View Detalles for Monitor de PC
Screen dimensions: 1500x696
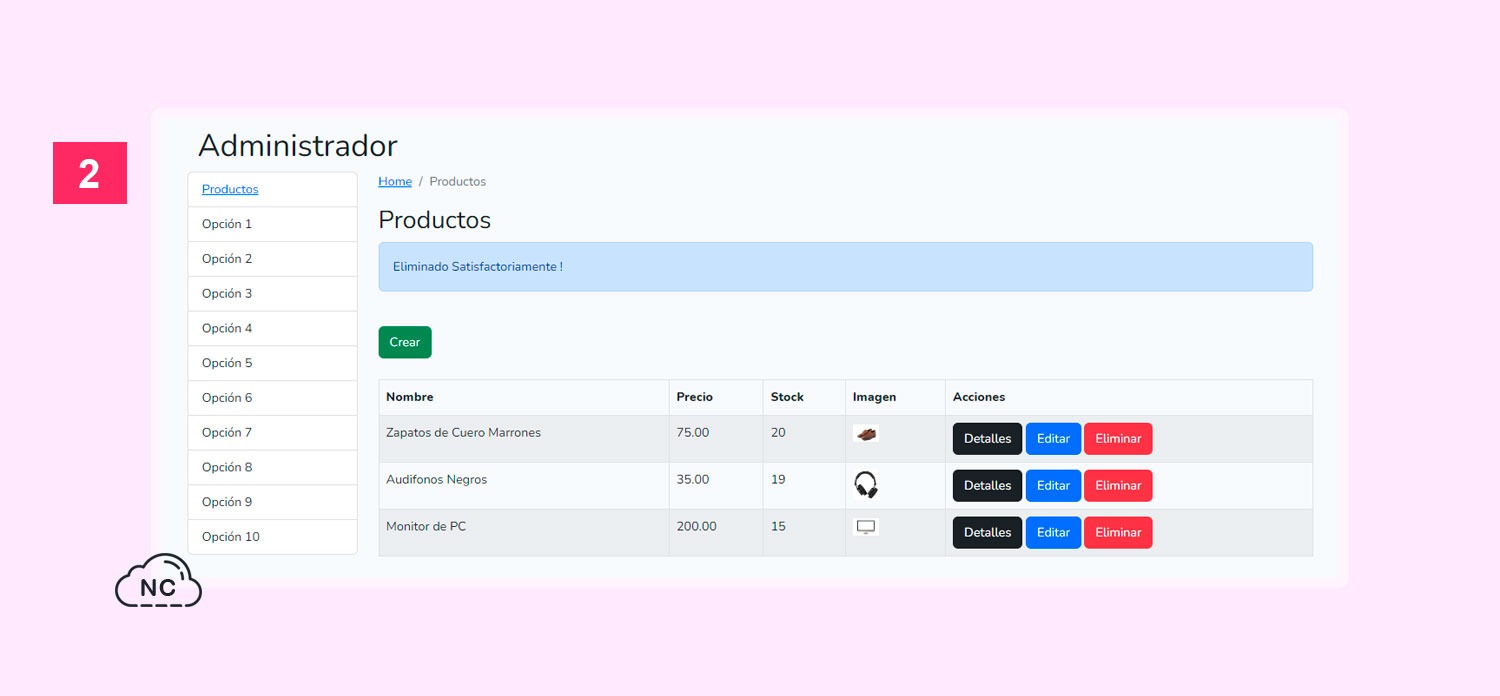point(988,532)
